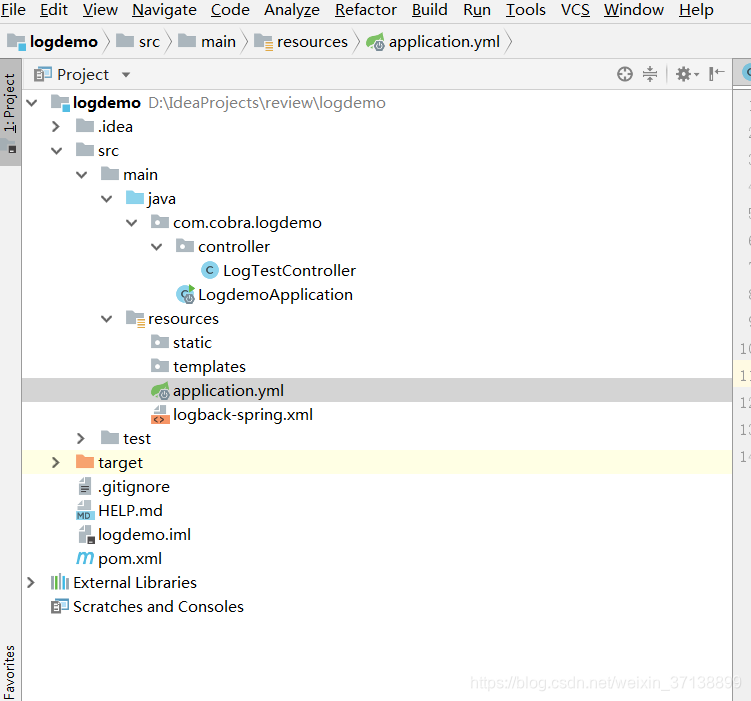This screenshot has width=751, height=701.
Task: Click the controller package icon
Action: click(185, 246)
